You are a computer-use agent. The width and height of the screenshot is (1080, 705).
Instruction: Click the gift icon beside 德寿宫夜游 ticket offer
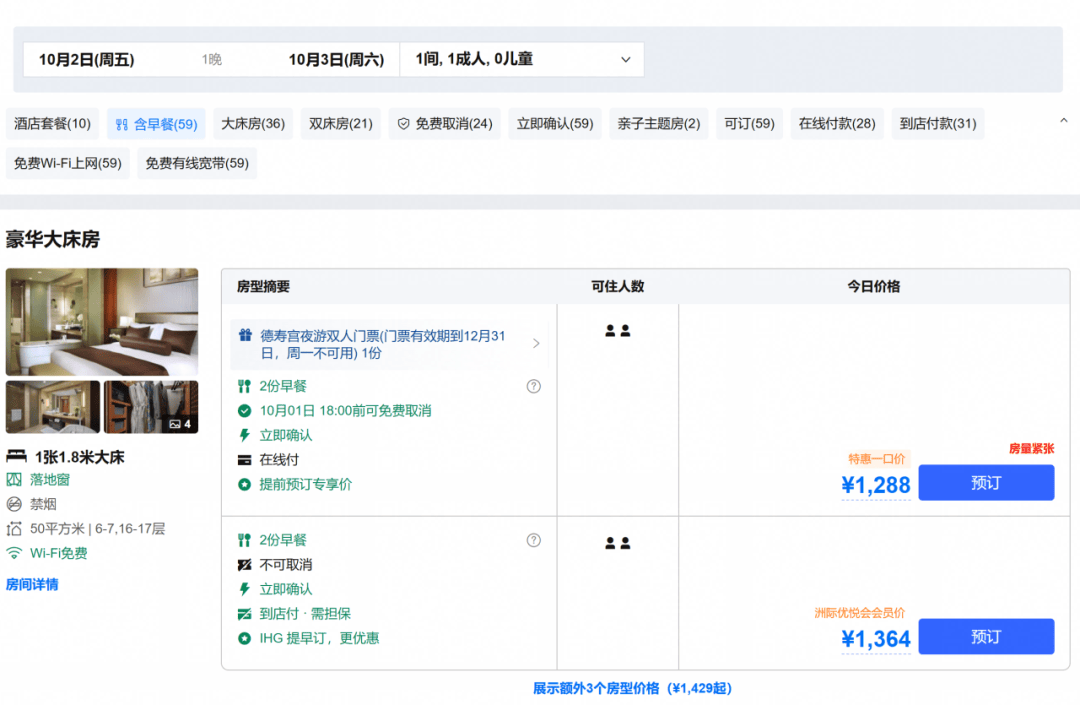[x=245, y=336]
